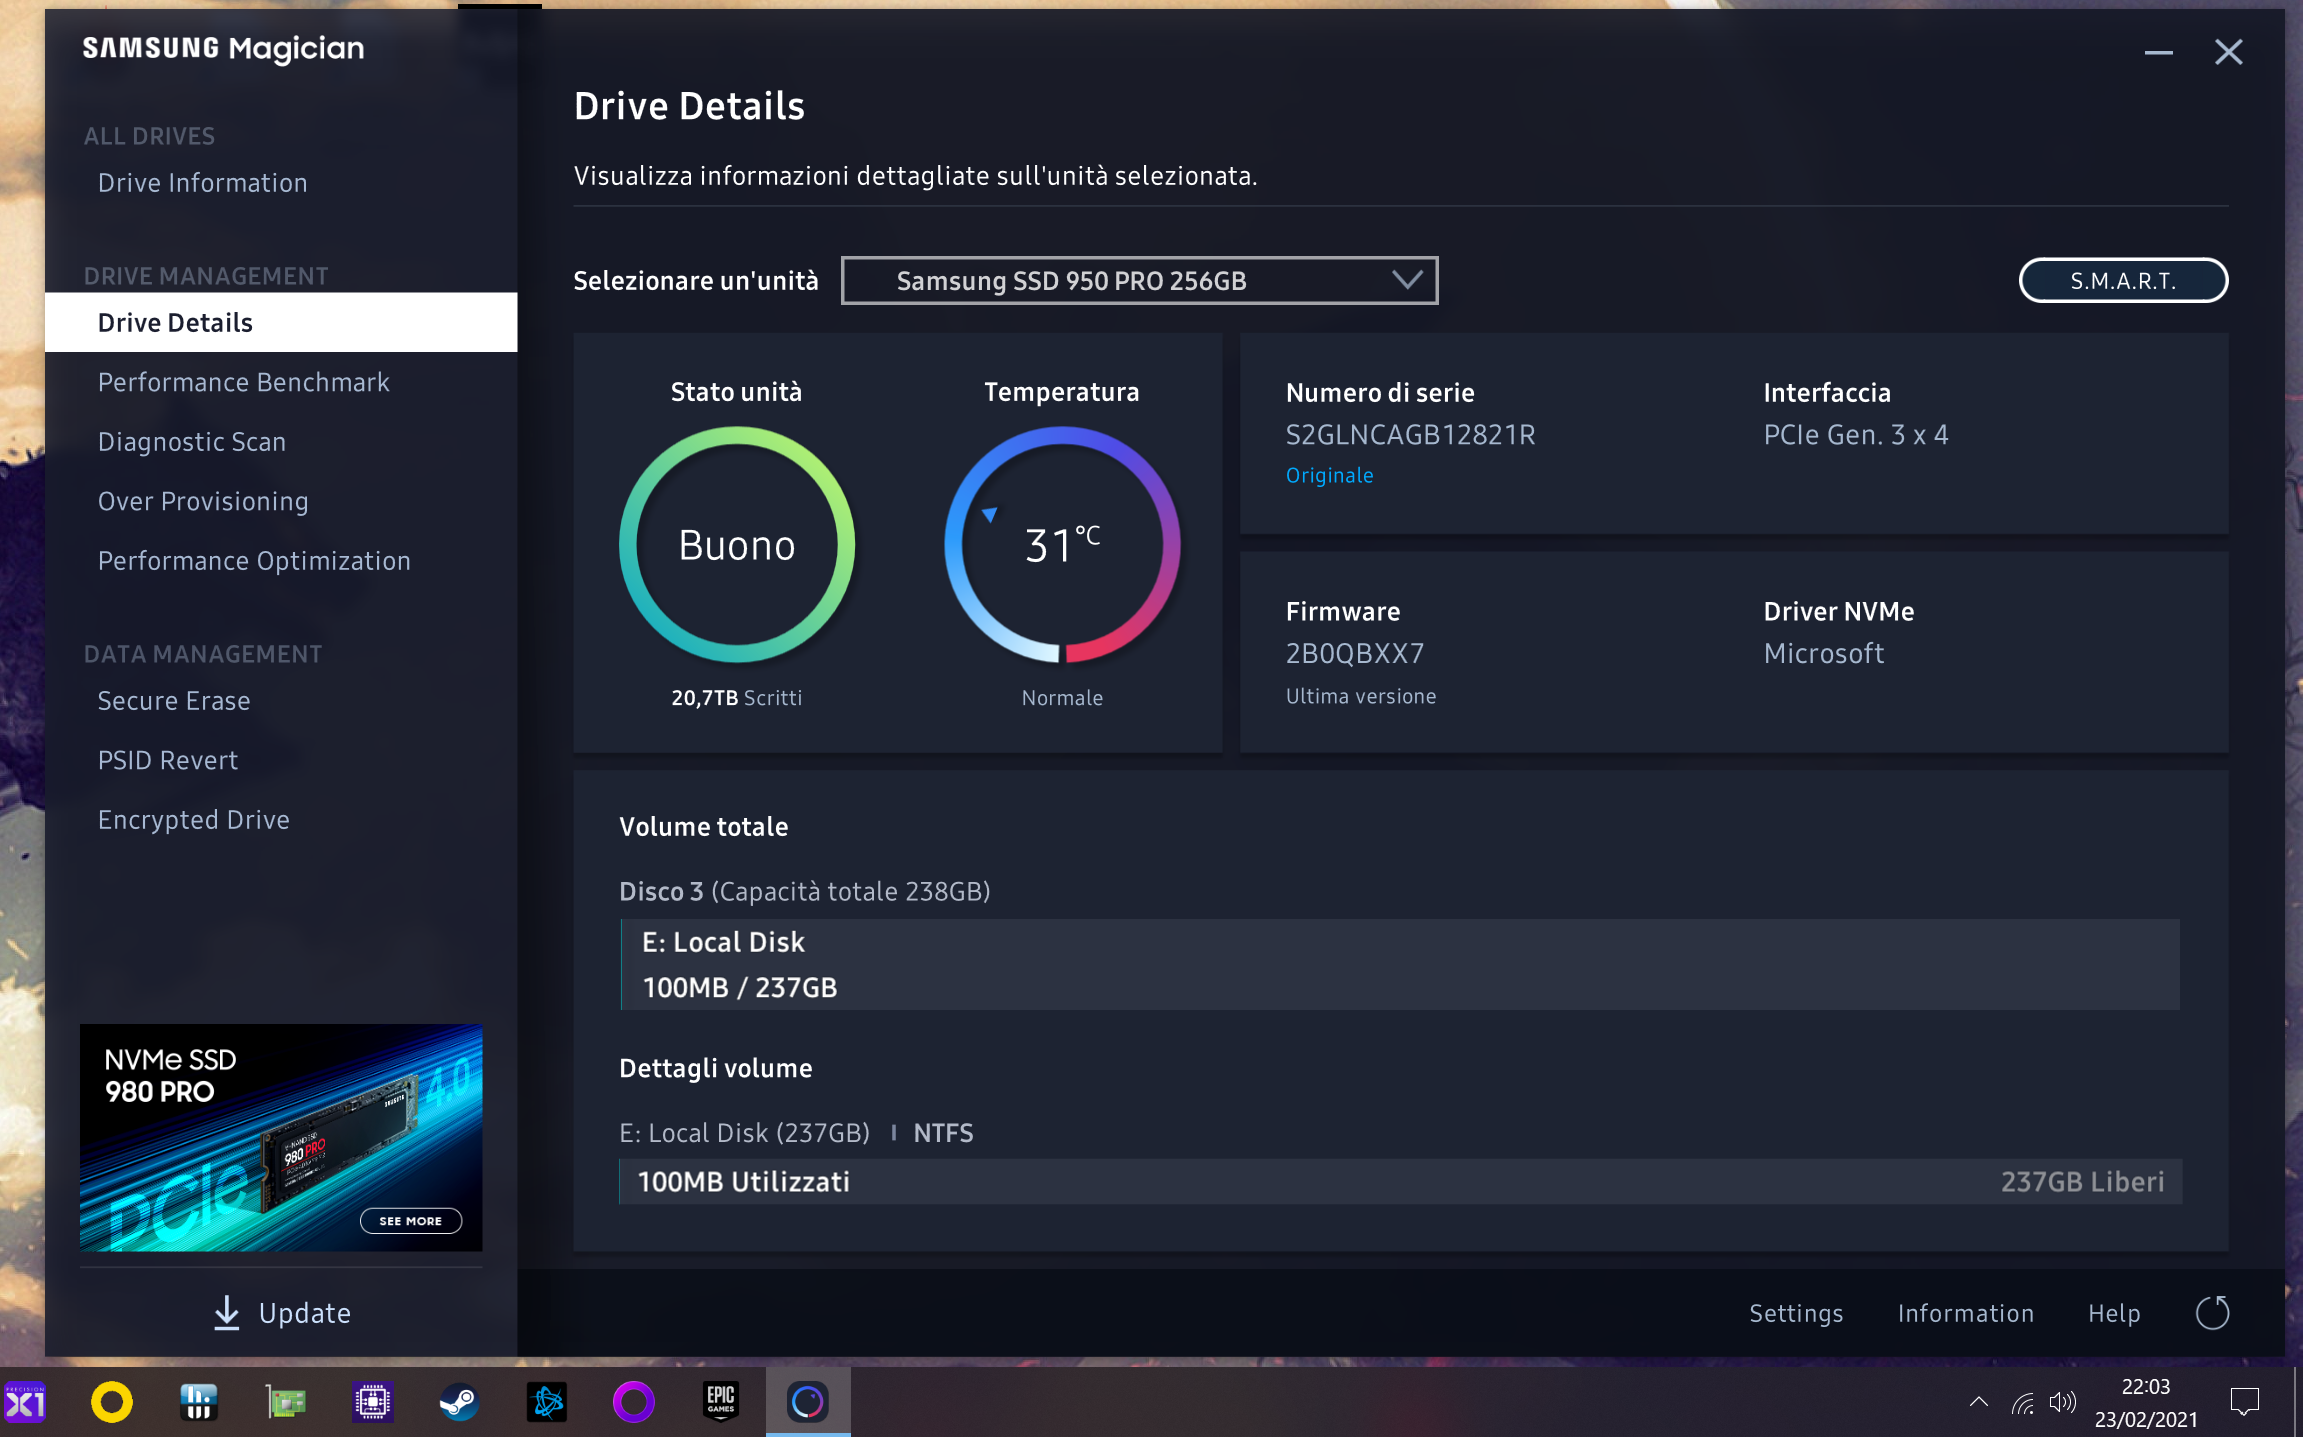
Task: Open the purple ring app in the taskbar
Action: [634, 1402]
